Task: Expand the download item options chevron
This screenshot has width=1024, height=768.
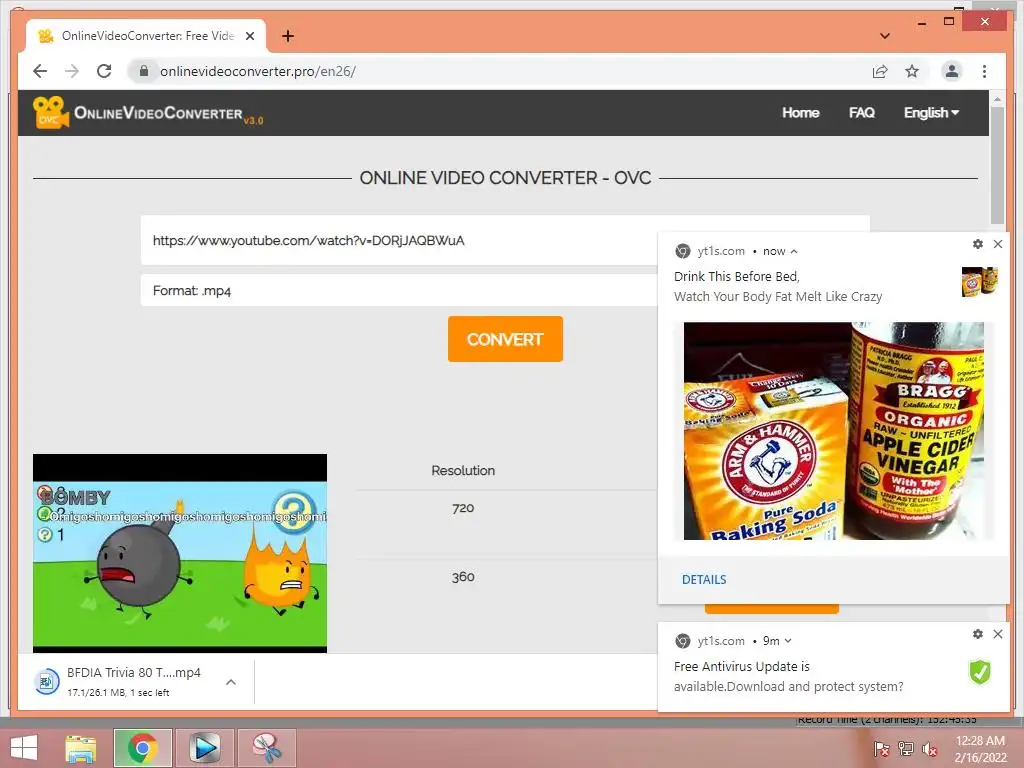Action: pyautogui.click(x=231, y=682)
